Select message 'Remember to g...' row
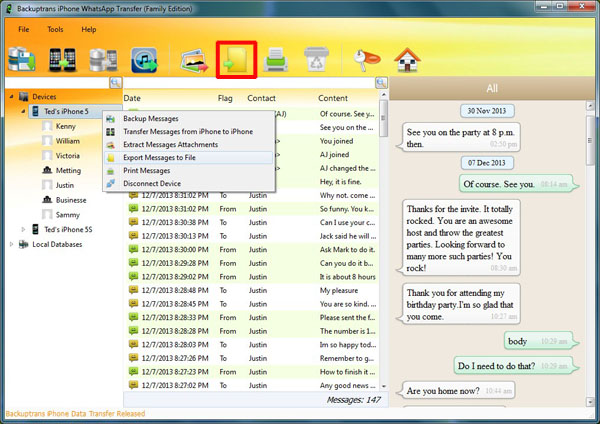The image size is (600, 424). tap(252, 358)
